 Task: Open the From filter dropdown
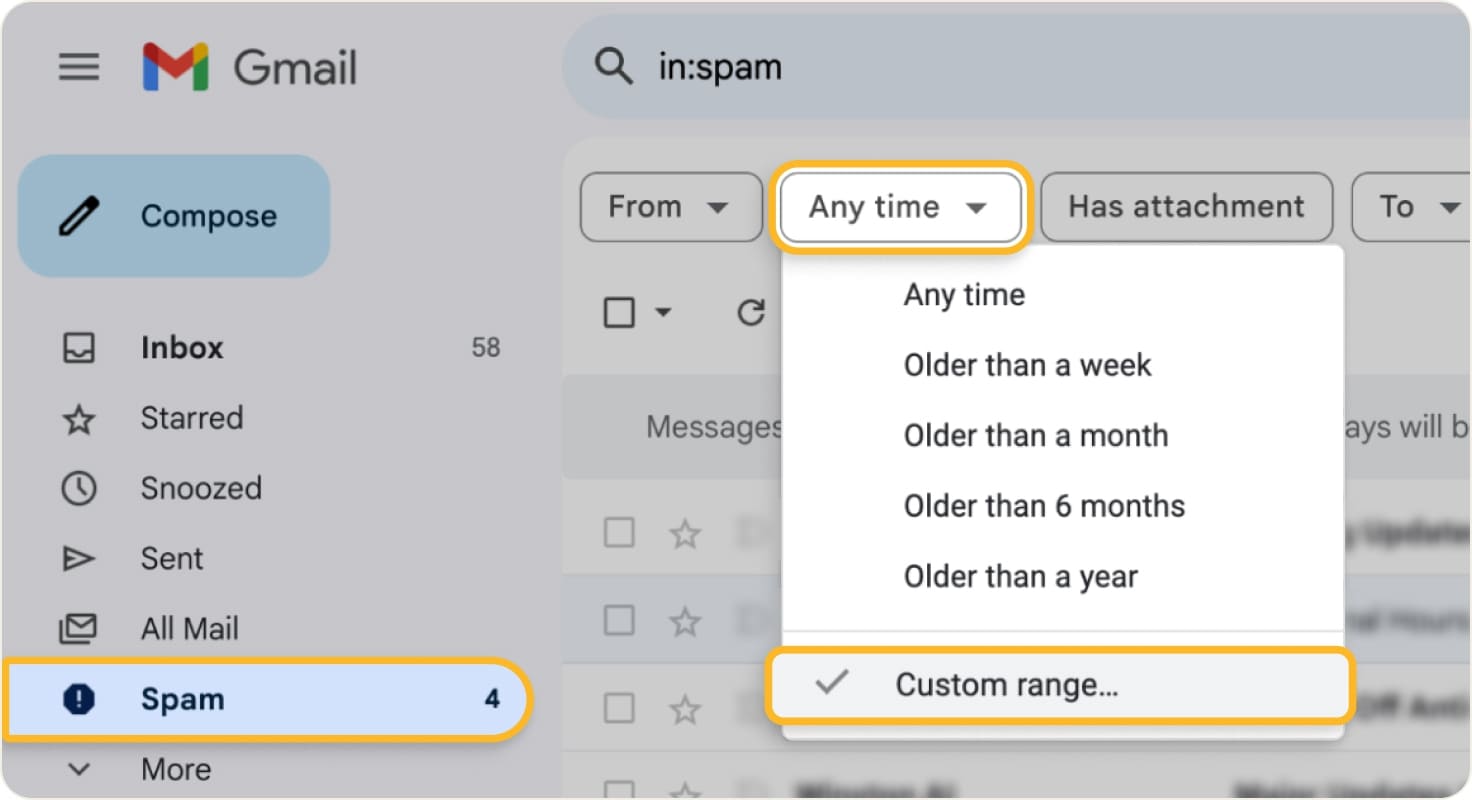click(670, 207)
